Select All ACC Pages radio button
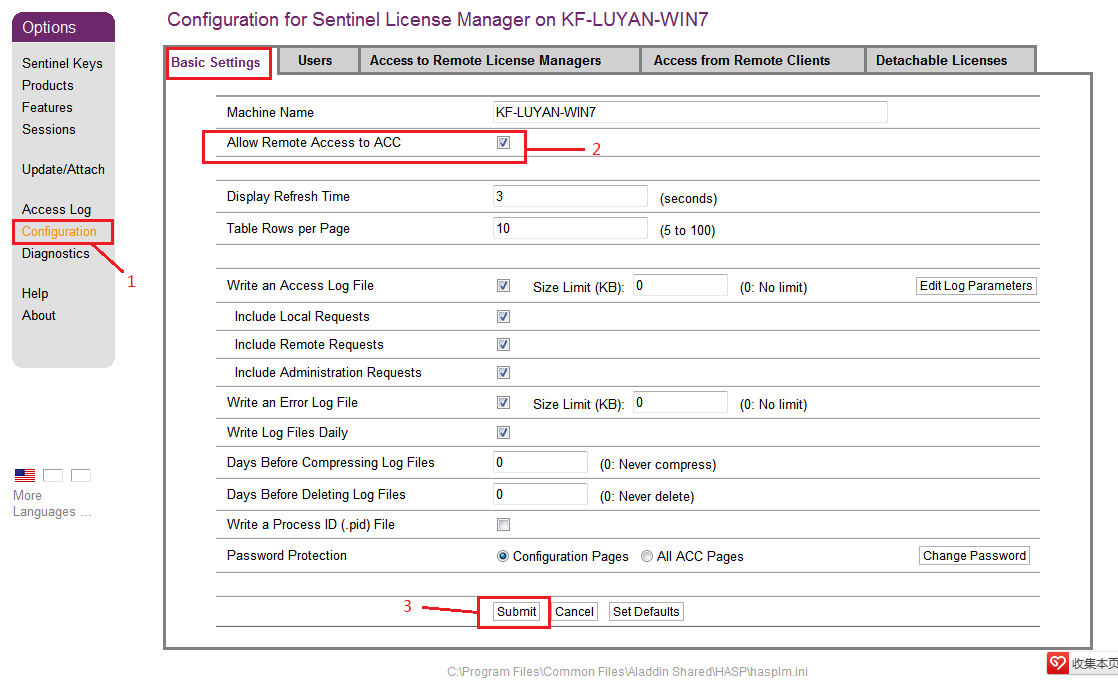The width and height of the screenshot is (1118, 681). (x=647, y=556)
